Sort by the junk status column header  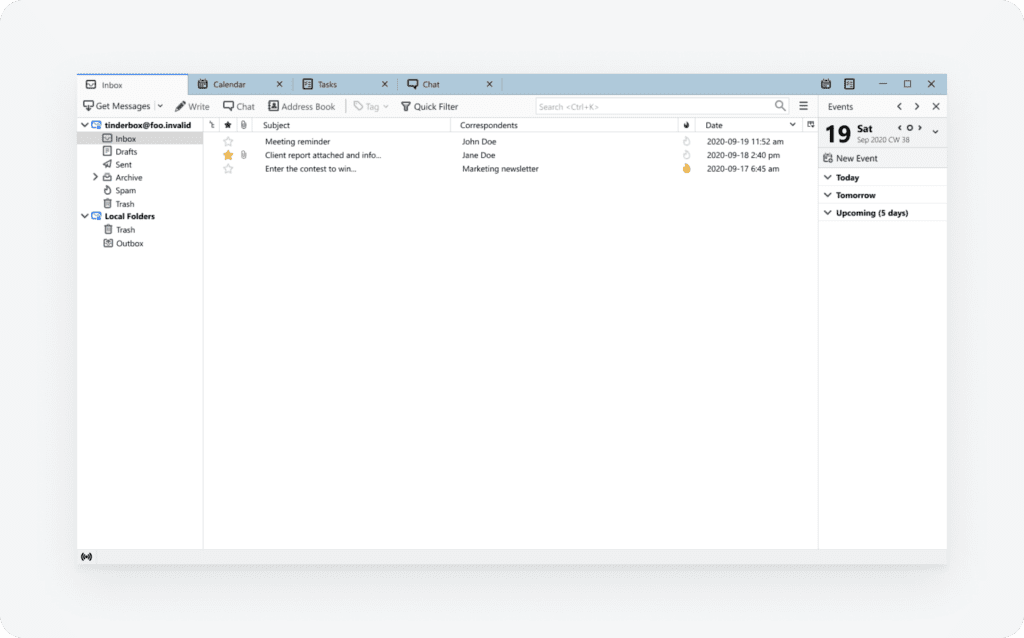tap(686, 125)
